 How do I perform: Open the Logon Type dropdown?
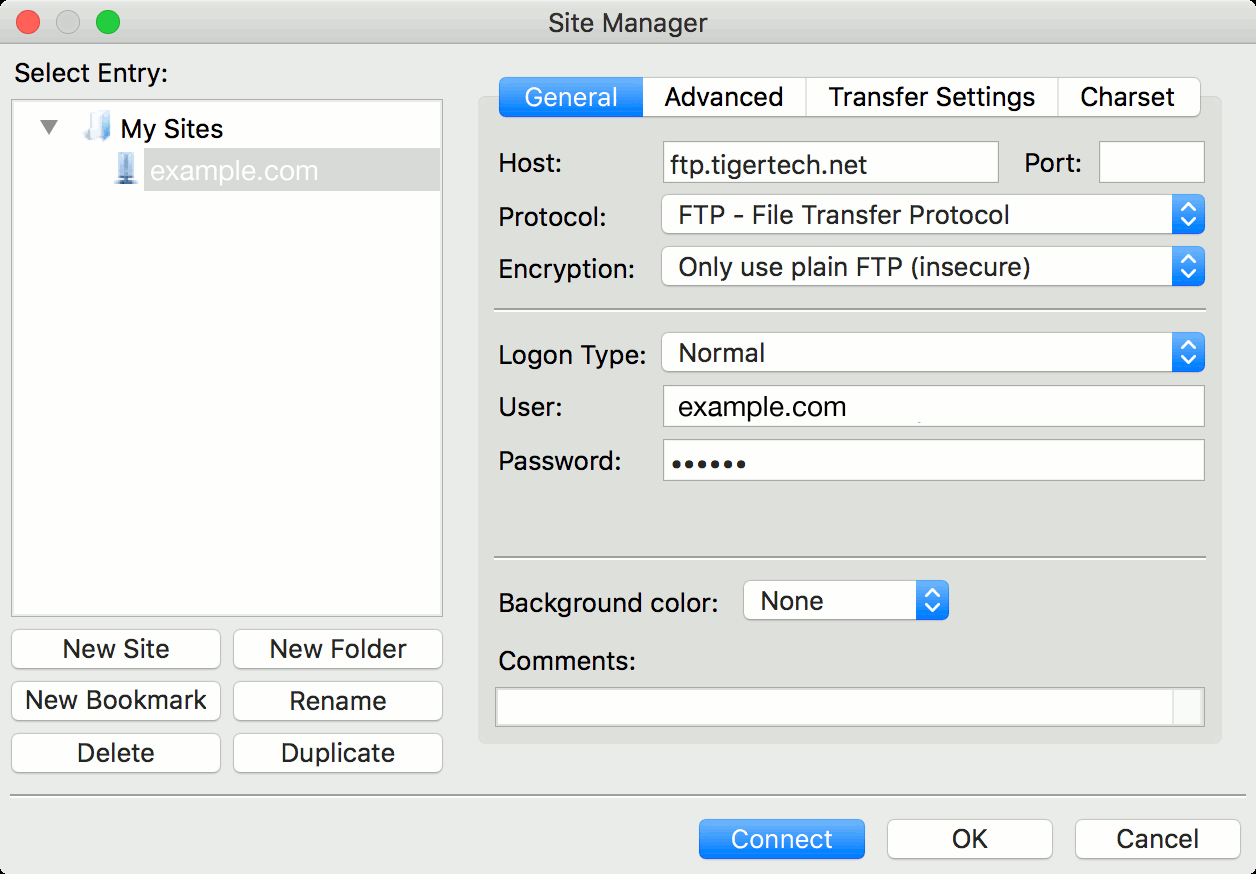tap(1188, 352)
